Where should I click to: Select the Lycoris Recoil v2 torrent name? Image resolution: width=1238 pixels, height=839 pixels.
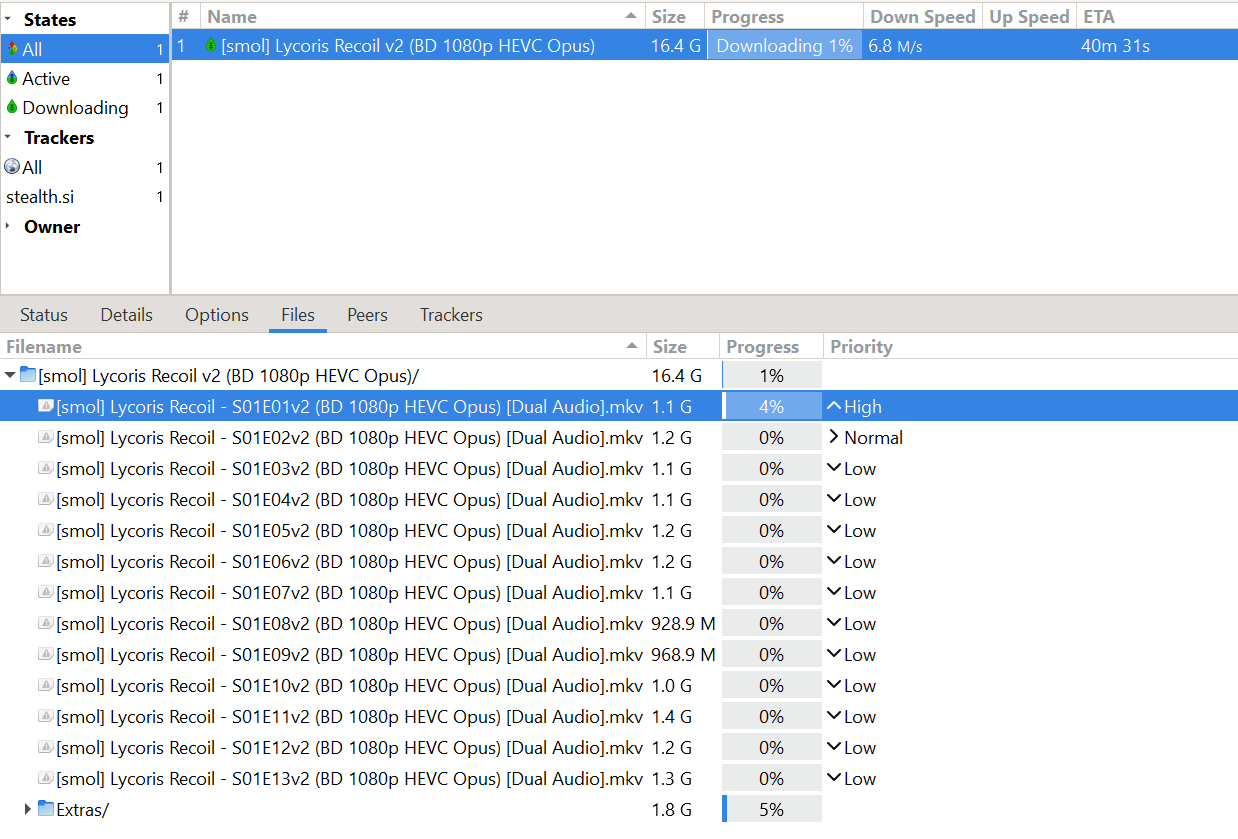coord(408,45)
